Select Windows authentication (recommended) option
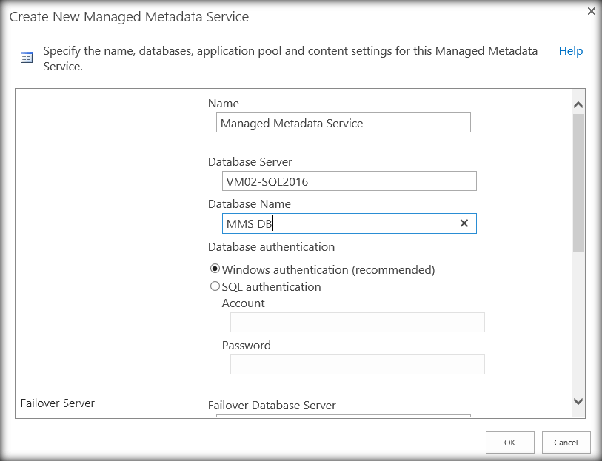The width and height of the screenshot is (602, 462). click(215, 269)
